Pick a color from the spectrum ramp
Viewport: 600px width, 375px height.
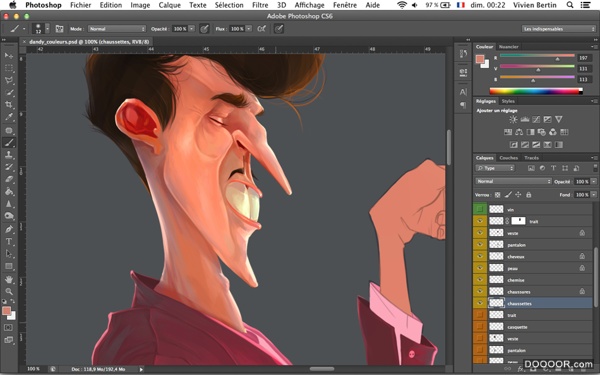536,91
